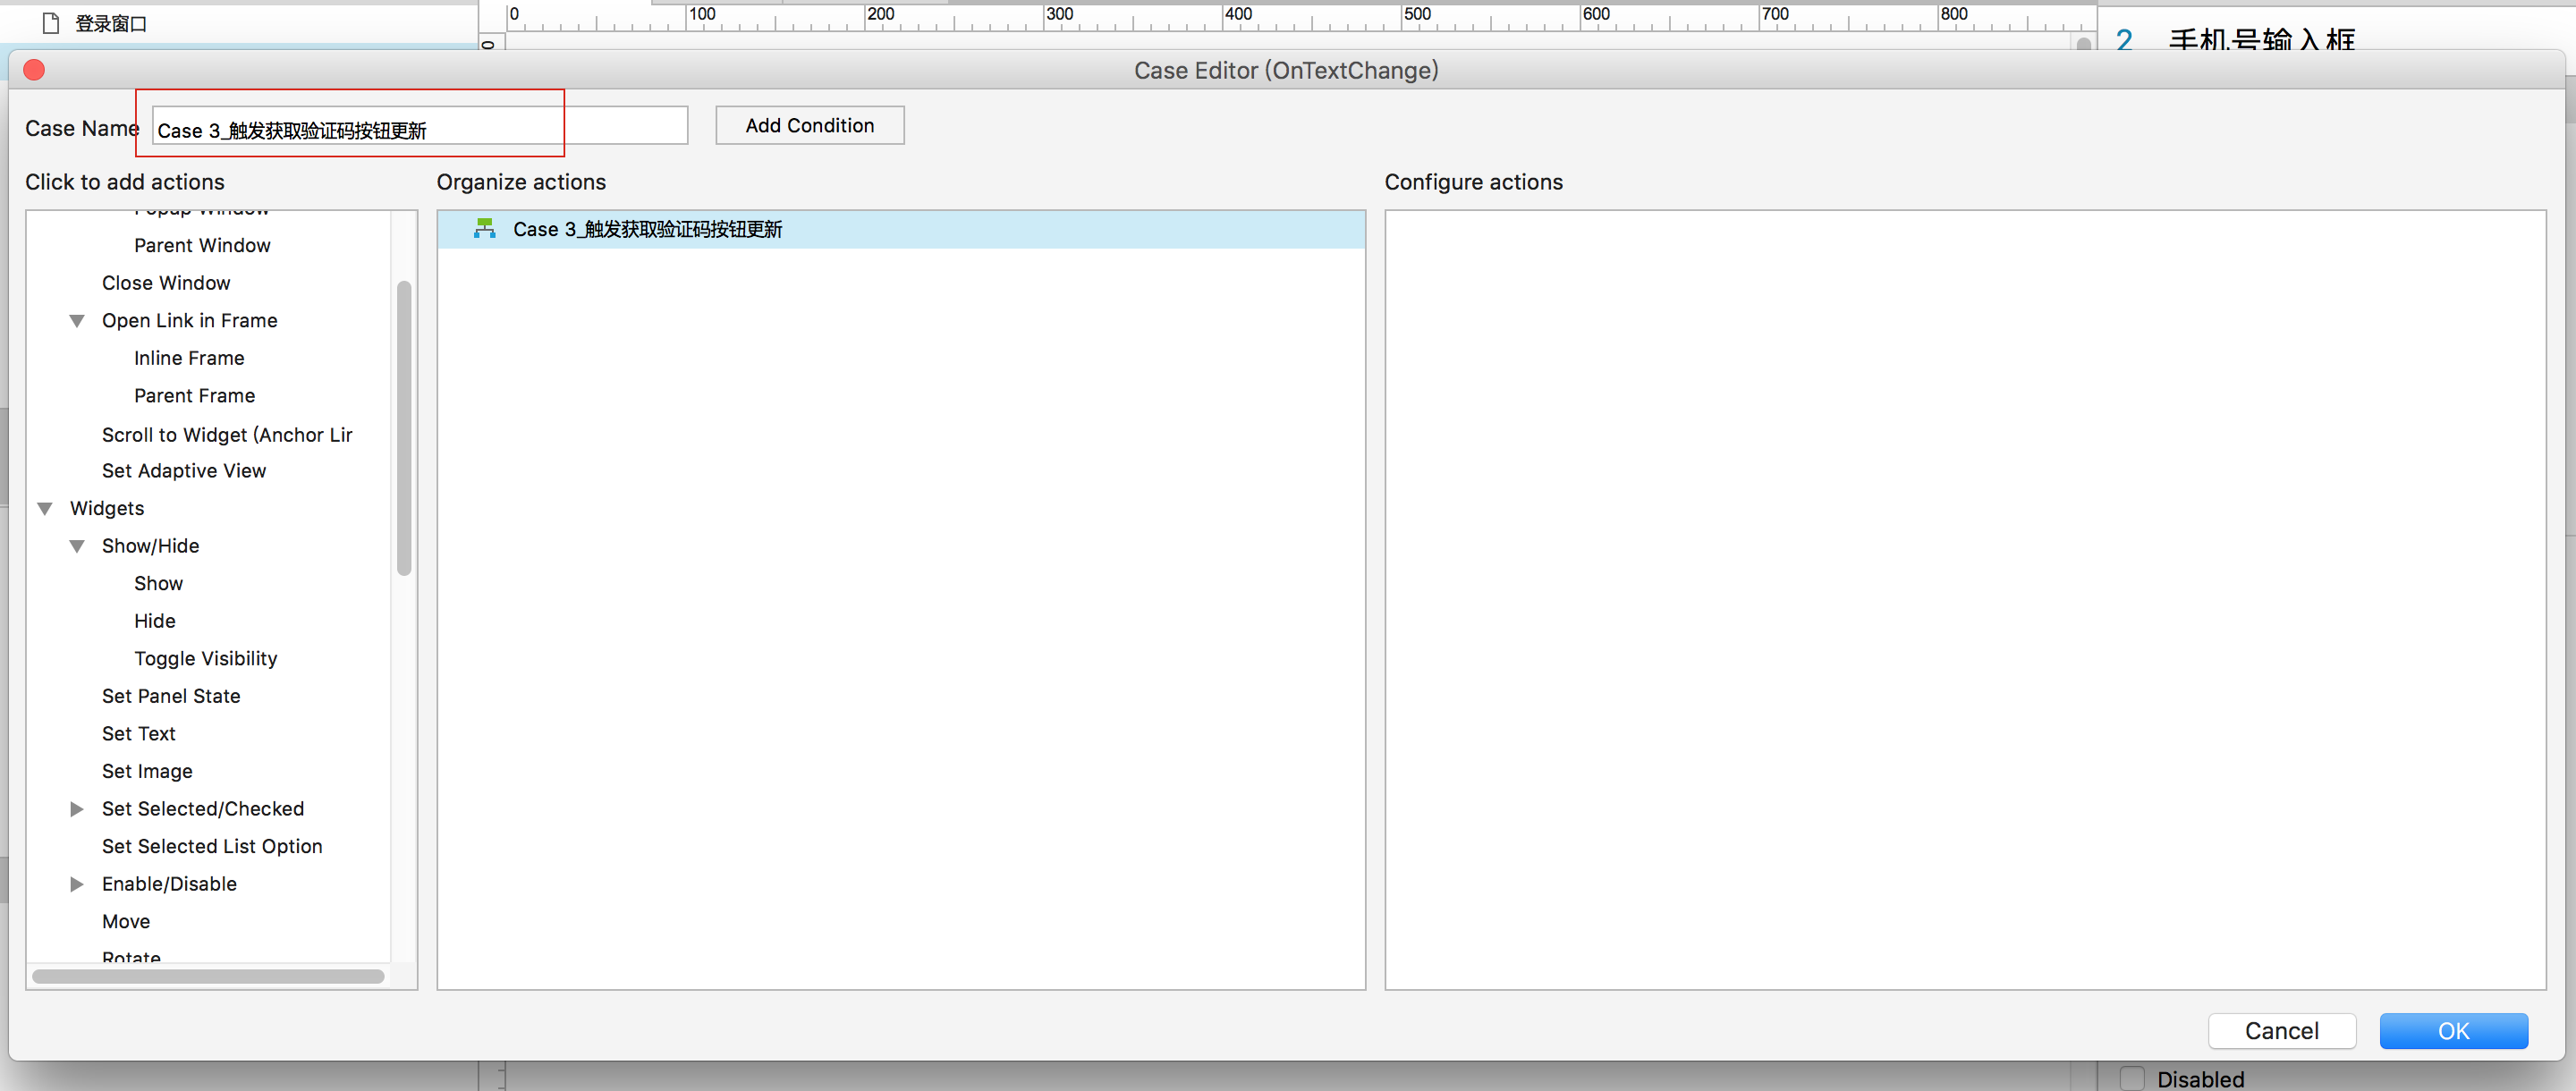Viewport: 2576px width, 1091px height.
Task: Click the page icon next to 登录窗口
Action: coord(51,23)
